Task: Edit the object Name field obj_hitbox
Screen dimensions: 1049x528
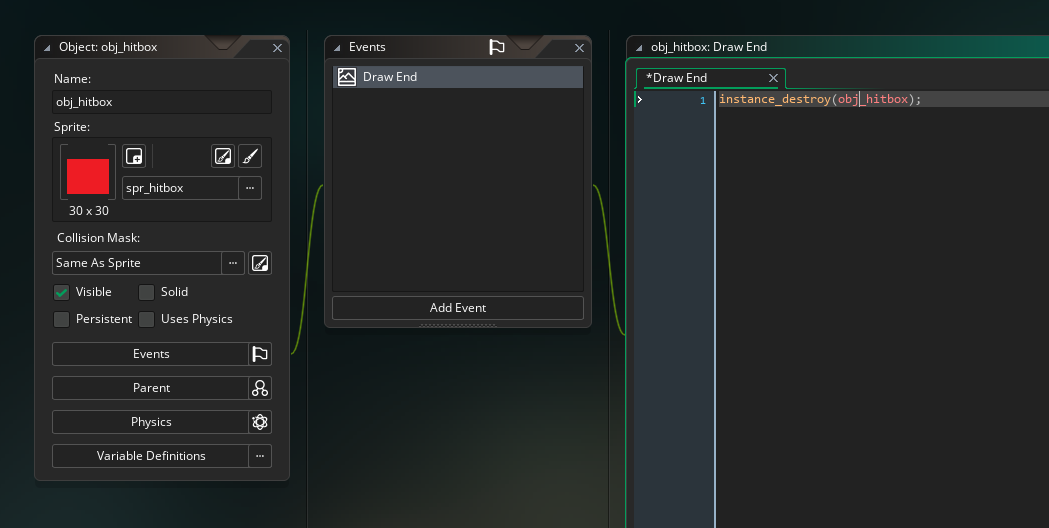Action: pyautogui.click(x=162, y=102)
